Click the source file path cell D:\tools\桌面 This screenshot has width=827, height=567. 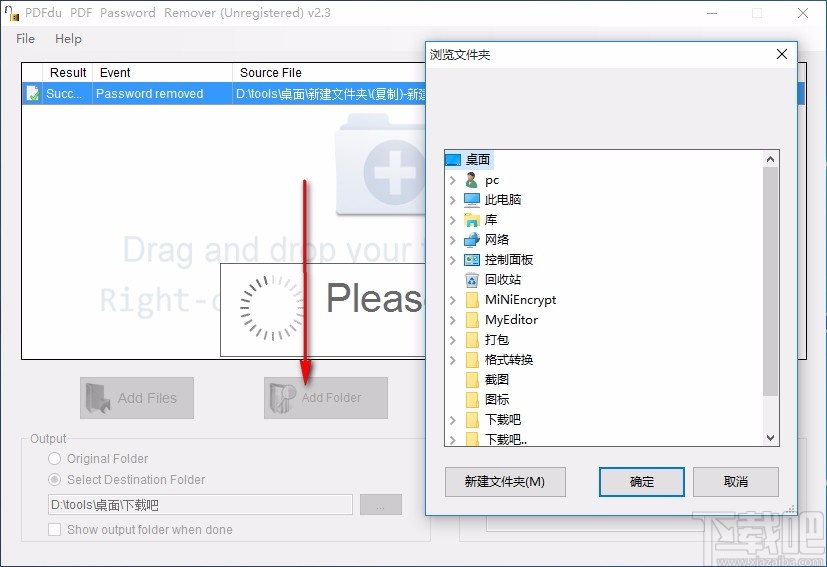click(329, 93)
